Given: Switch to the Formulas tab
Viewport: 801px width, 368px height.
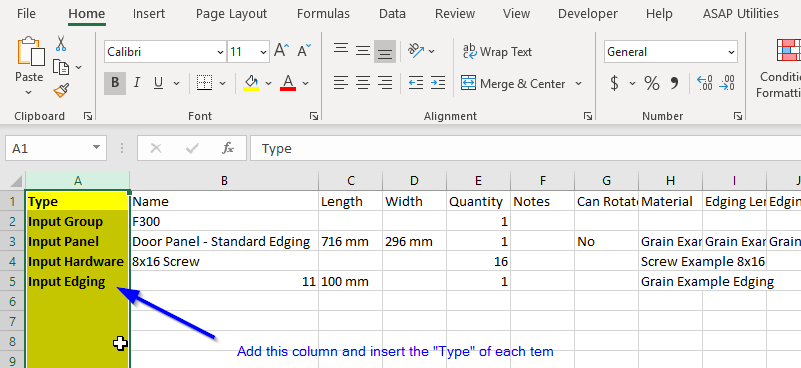Looking at the screenshot, I should [323, 14].
